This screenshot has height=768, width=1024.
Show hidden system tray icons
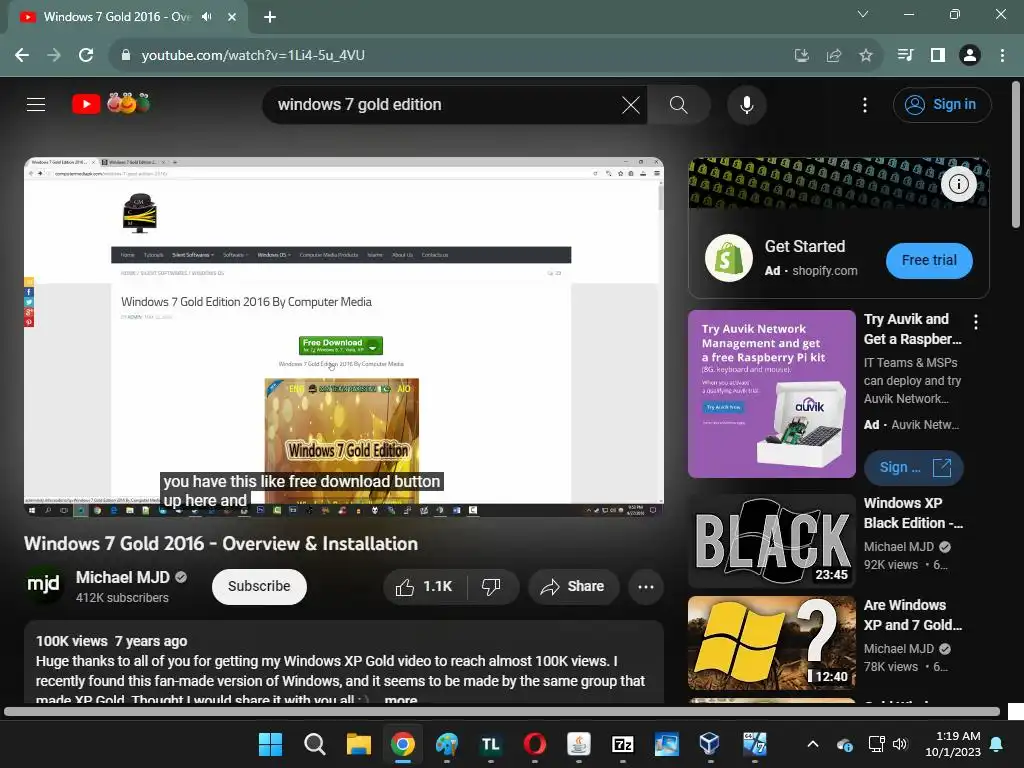[x=812, y=744]
